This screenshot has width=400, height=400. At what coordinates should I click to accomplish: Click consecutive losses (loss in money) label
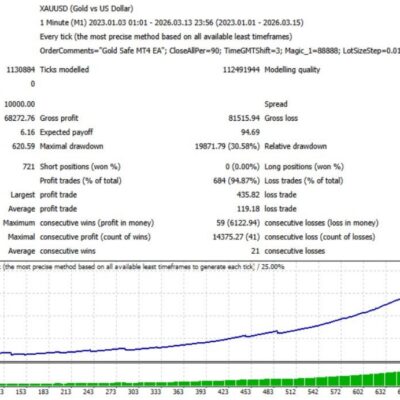tap(321, 223)
